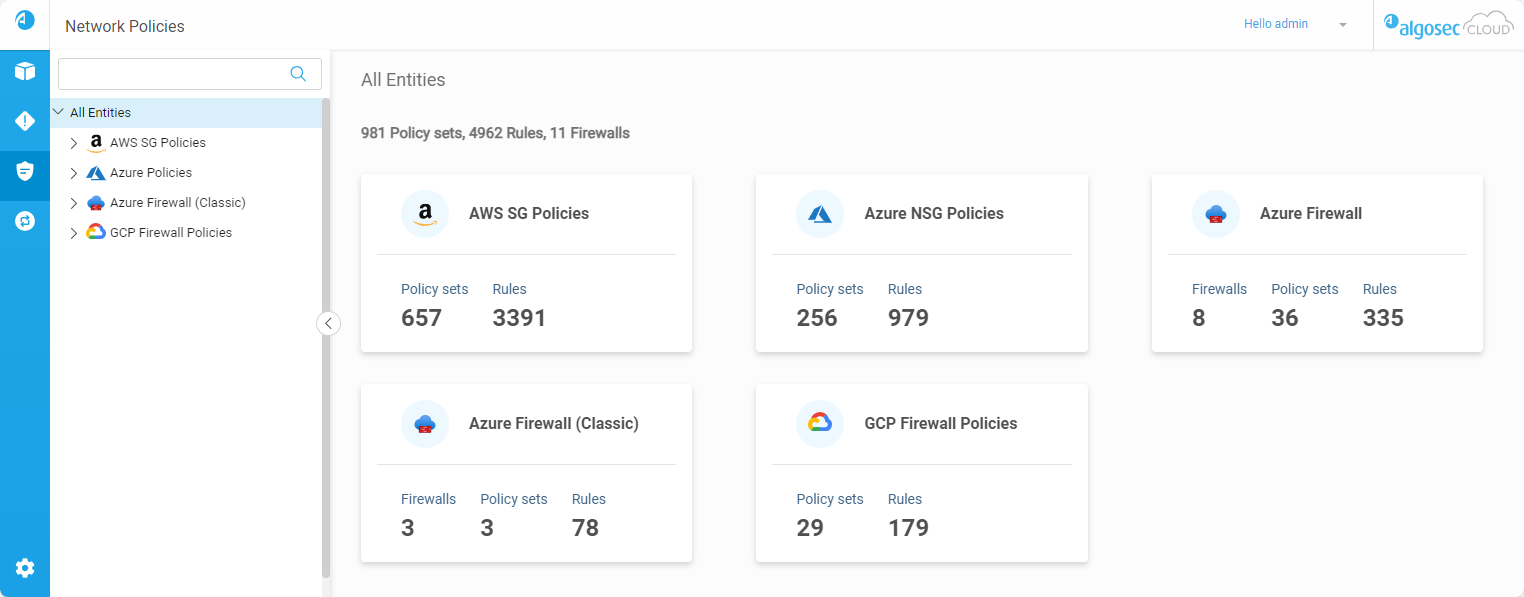1524x597 pixels.
Task: Select the Network Policies shield icon
Action: [25, 171]
